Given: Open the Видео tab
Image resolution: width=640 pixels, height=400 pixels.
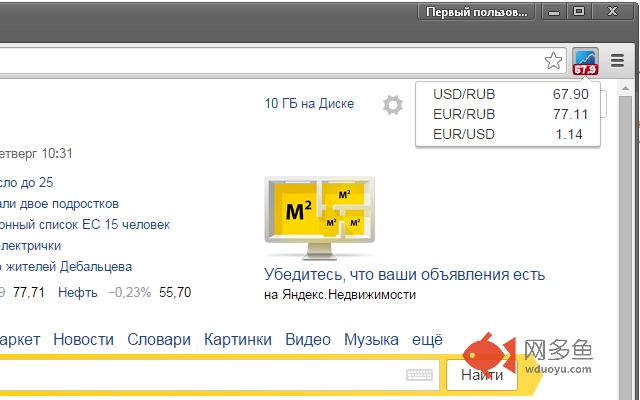Looking at the screenshot, I should (308, 339).
